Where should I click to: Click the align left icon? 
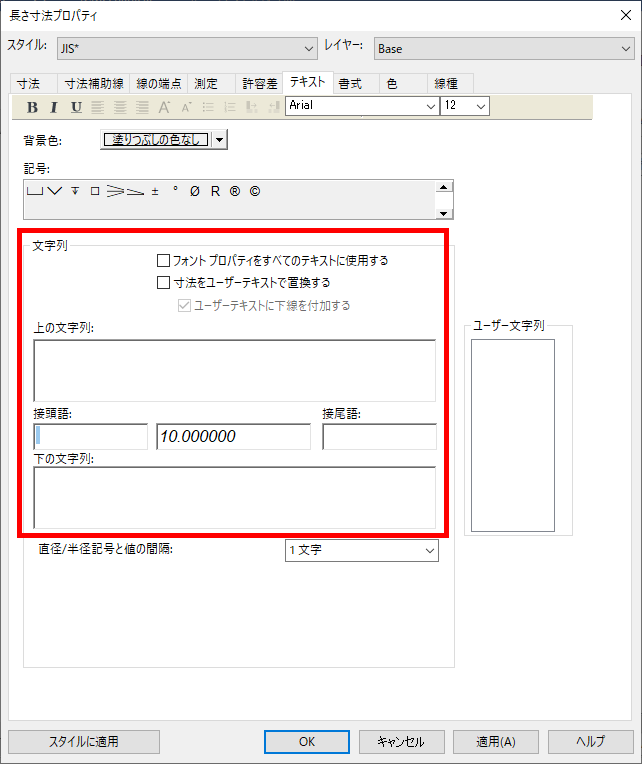click(98, 107)
